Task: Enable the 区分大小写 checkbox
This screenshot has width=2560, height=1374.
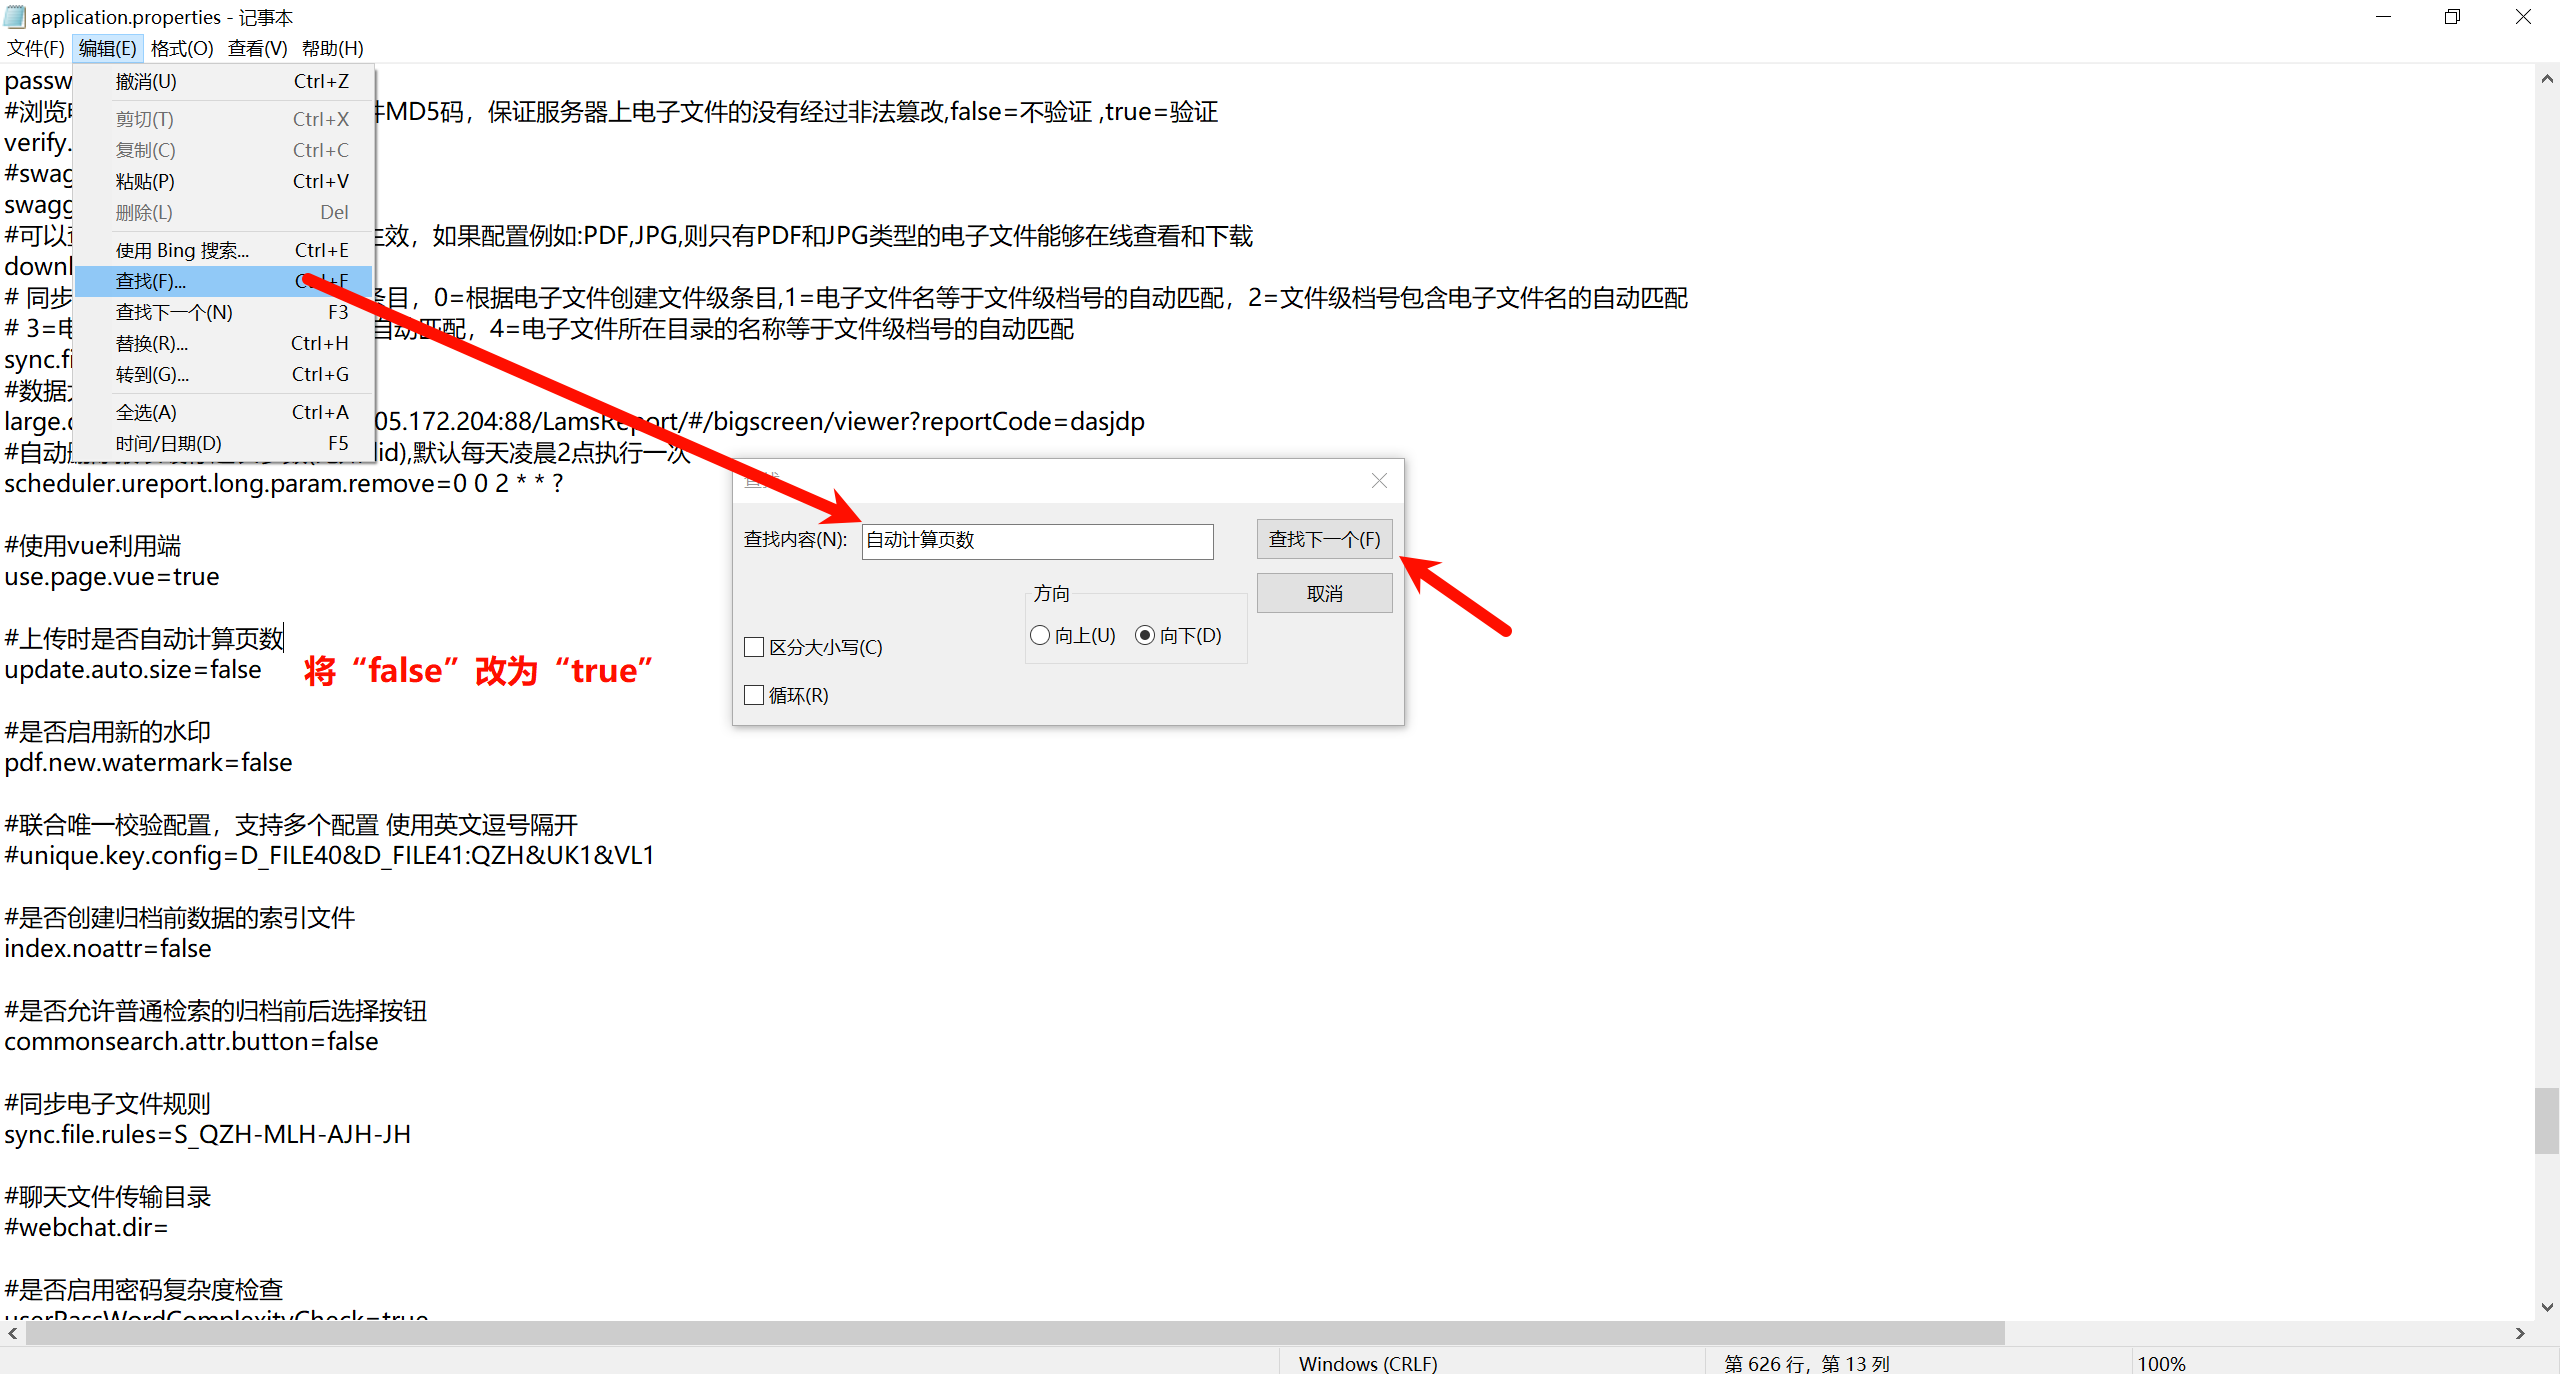Action: click(x=755, y=647)
